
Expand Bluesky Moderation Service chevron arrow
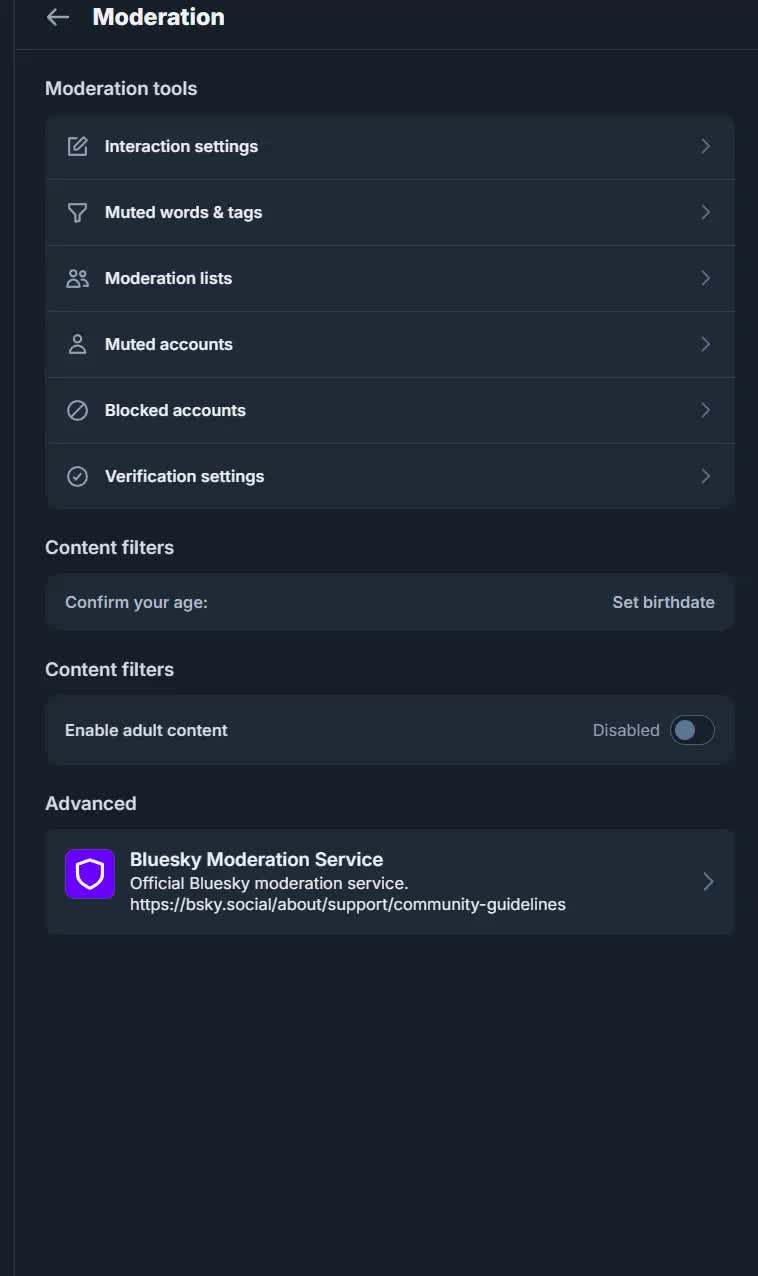click(x=708, y=881)
